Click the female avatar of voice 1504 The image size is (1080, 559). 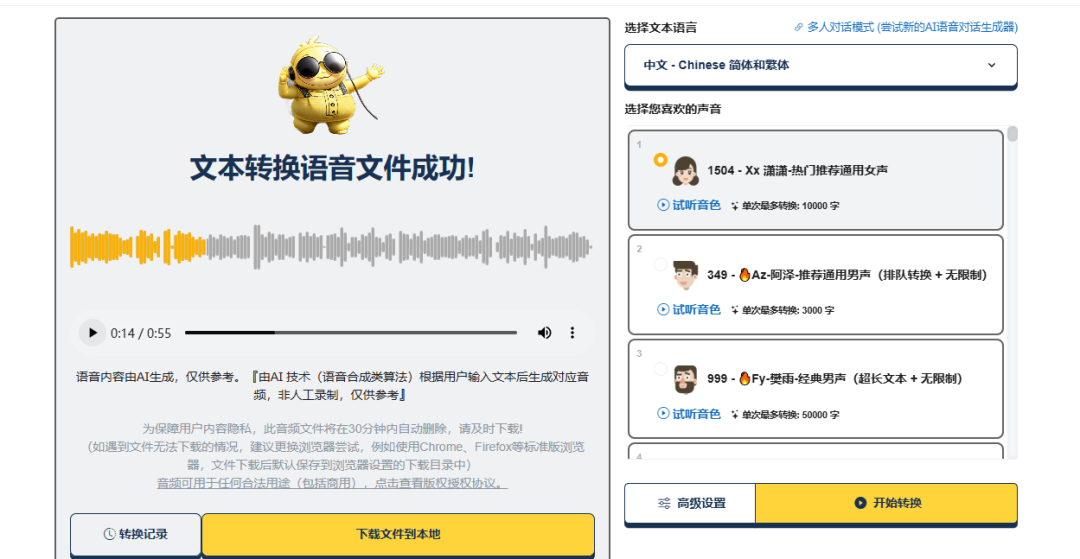pos(685,171)
